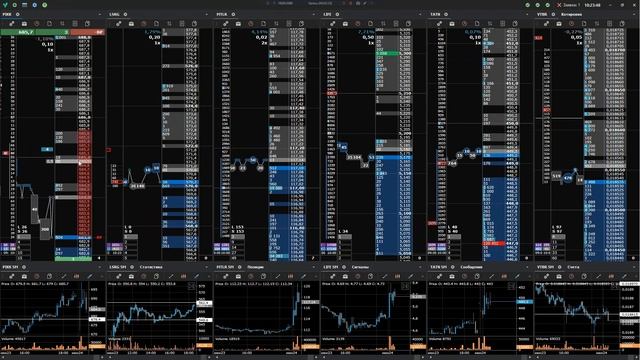
Task: Open the briefcase icon in LSNG order book toolbar
Action: (x=131, y=24)
